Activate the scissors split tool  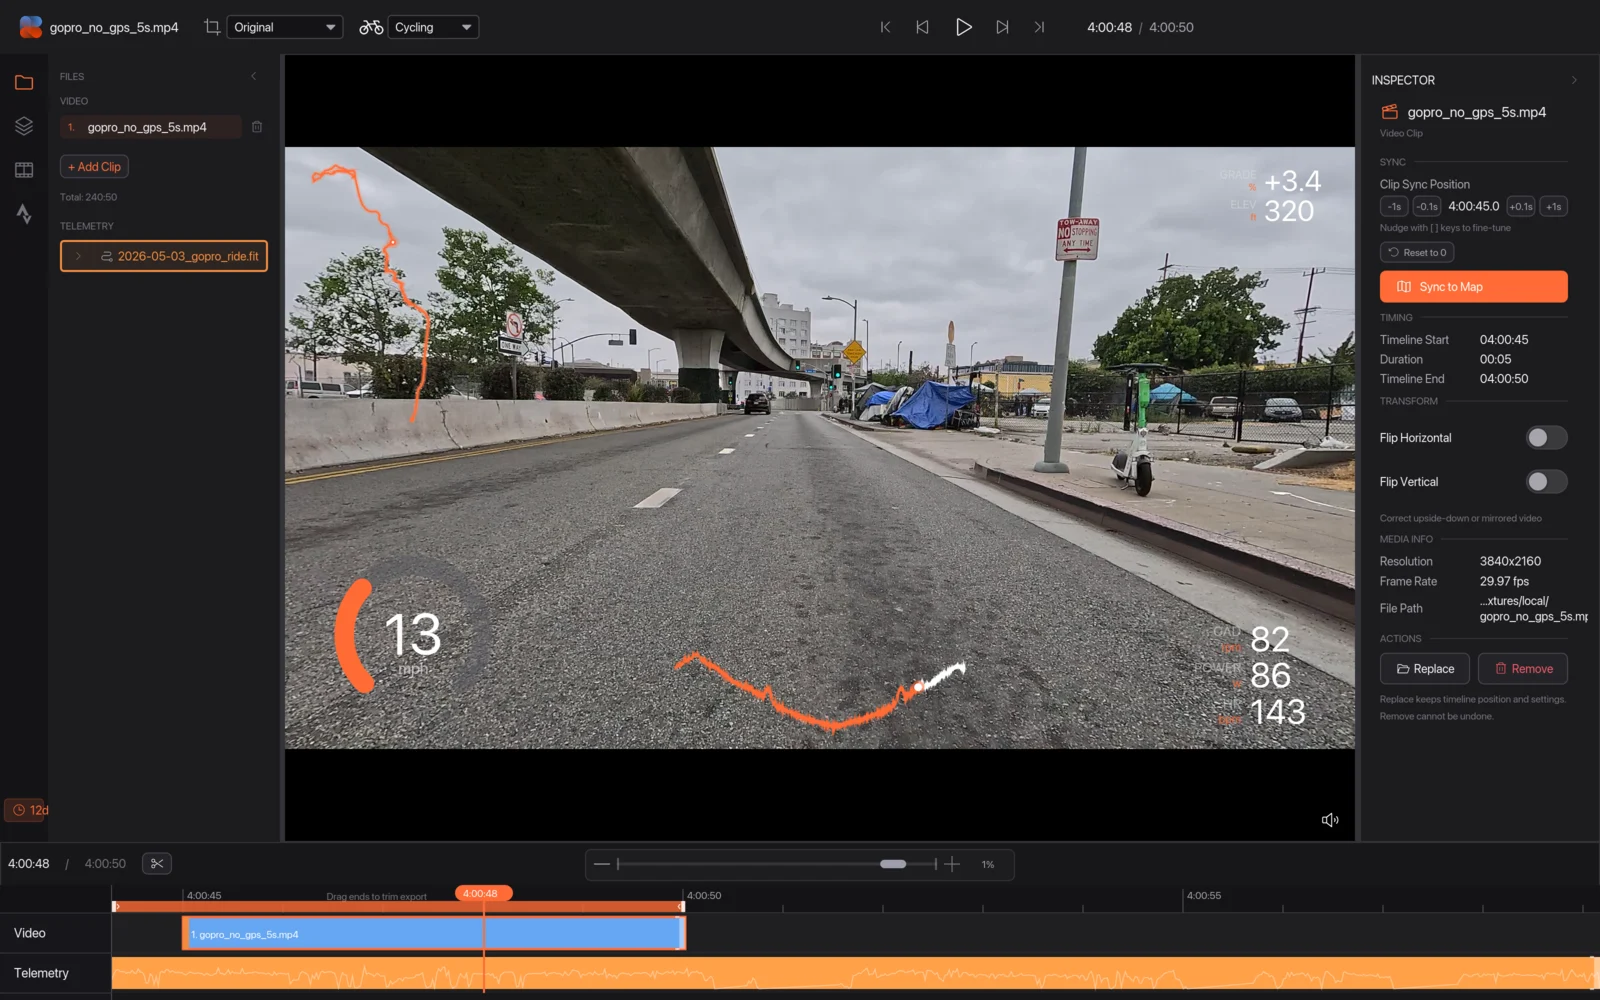(x=157, y=863)
